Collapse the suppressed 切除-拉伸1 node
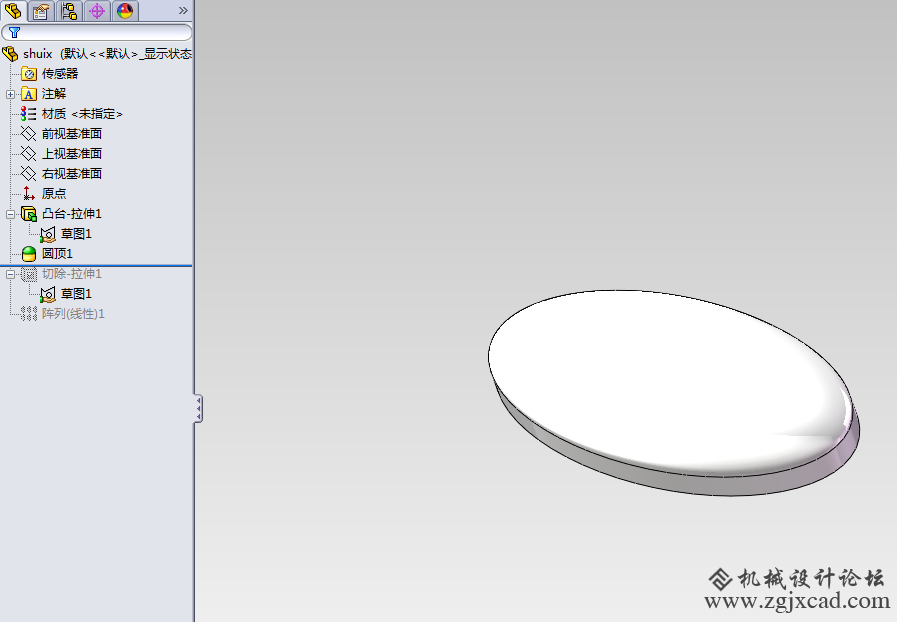 [10, 275]
